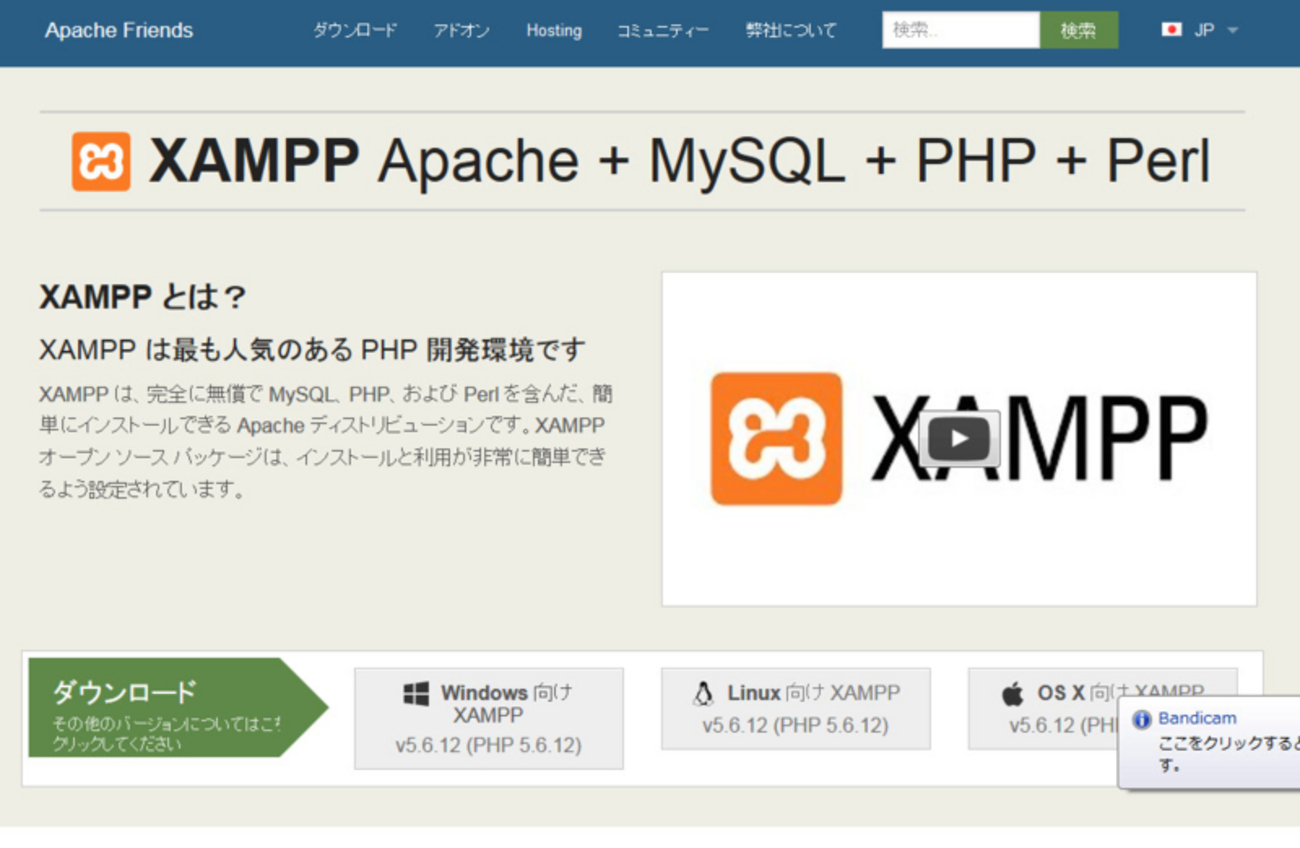
Task: Click the orange XAMPP logo in header
Action: (101, 161)
